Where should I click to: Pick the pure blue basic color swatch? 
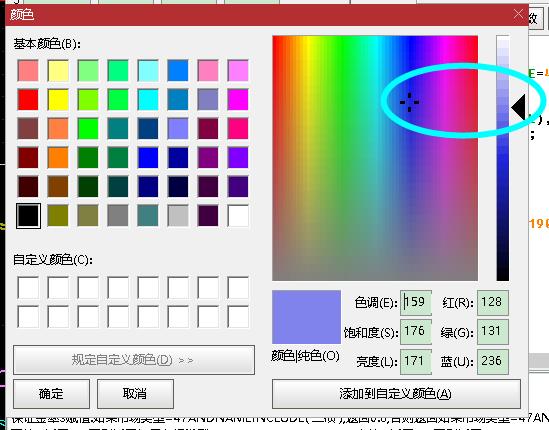[148, 158]
